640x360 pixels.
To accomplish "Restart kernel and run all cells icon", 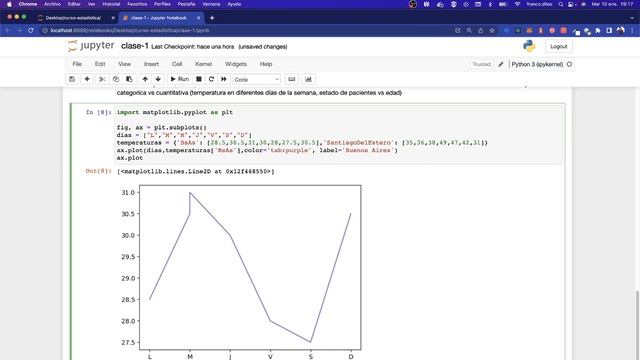I will pyautogui.click(x=224, y=79).
